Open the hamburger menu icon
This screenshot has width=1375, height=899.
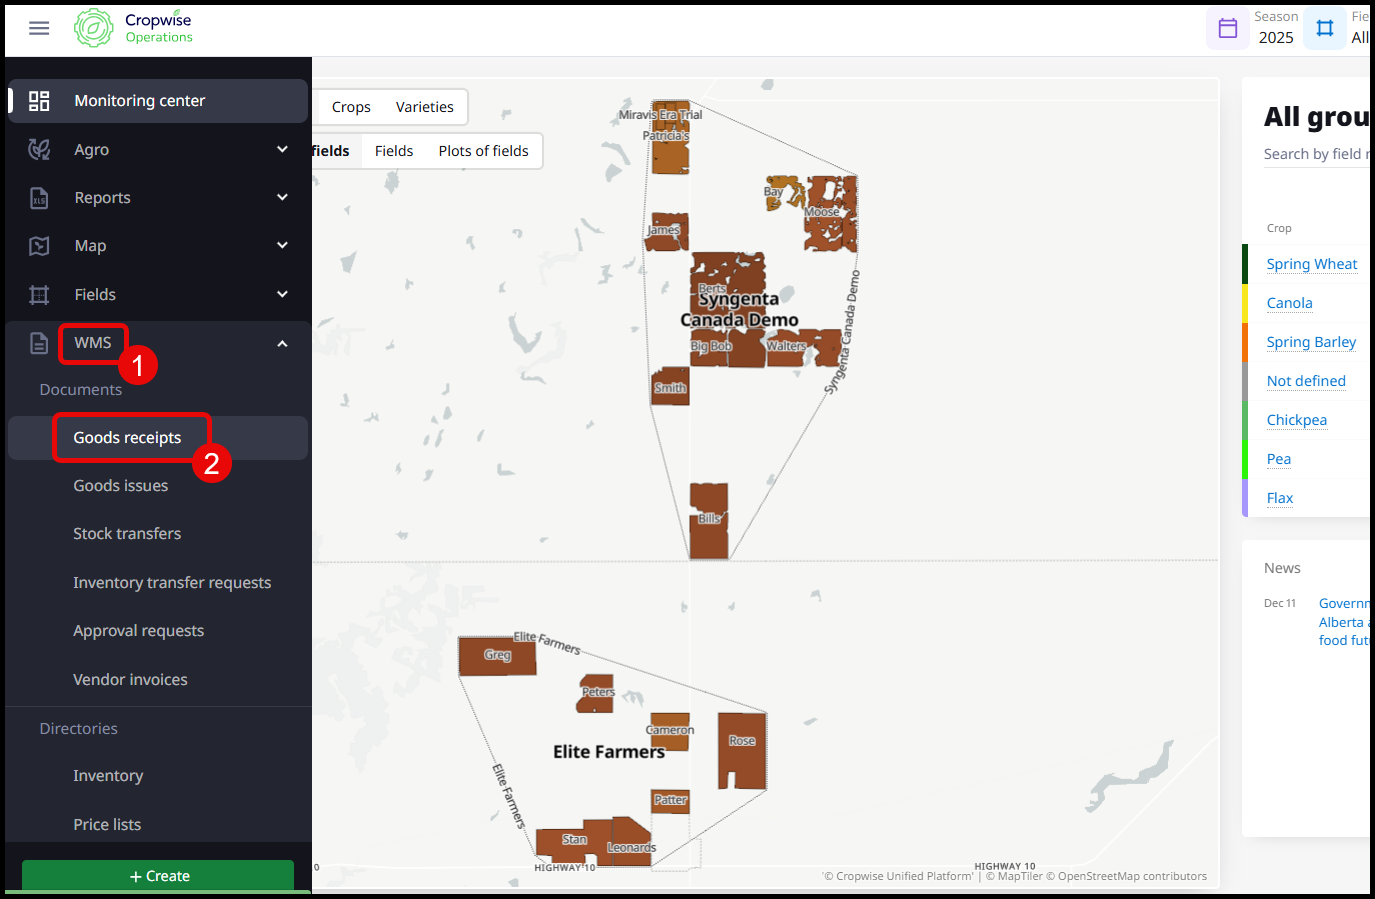[x=39, y=28]
